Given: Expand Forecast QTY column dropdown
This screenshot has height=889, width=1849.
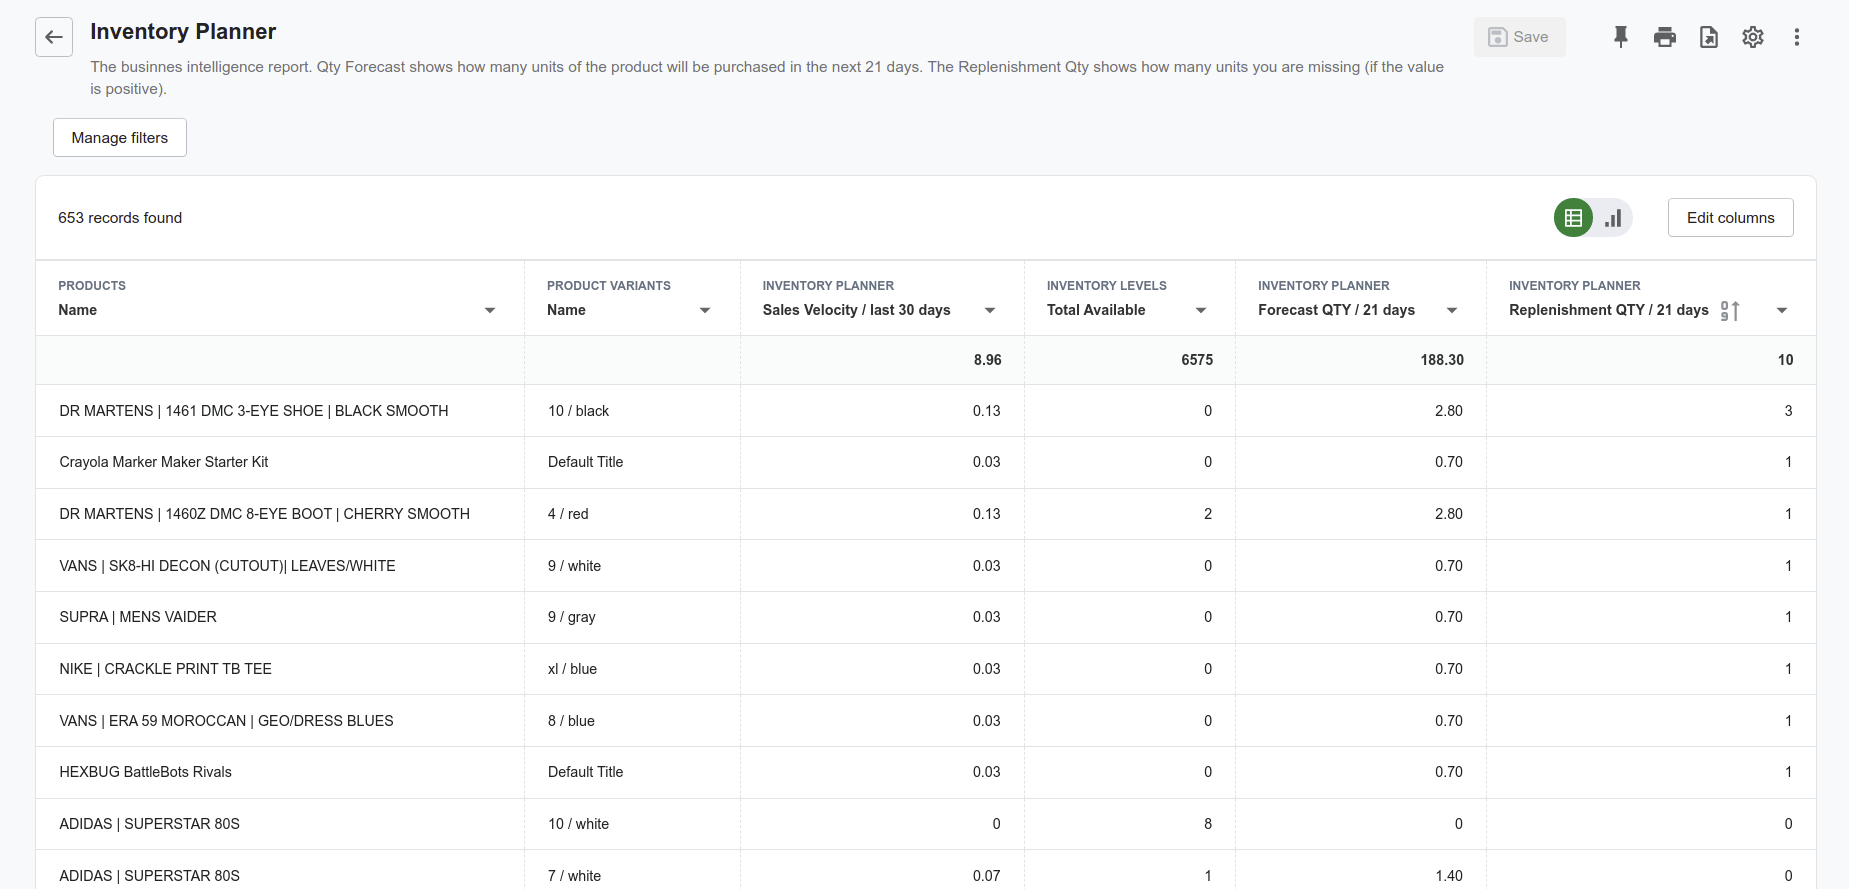Looking at the screenshot, I should (x=1452, y=310).
